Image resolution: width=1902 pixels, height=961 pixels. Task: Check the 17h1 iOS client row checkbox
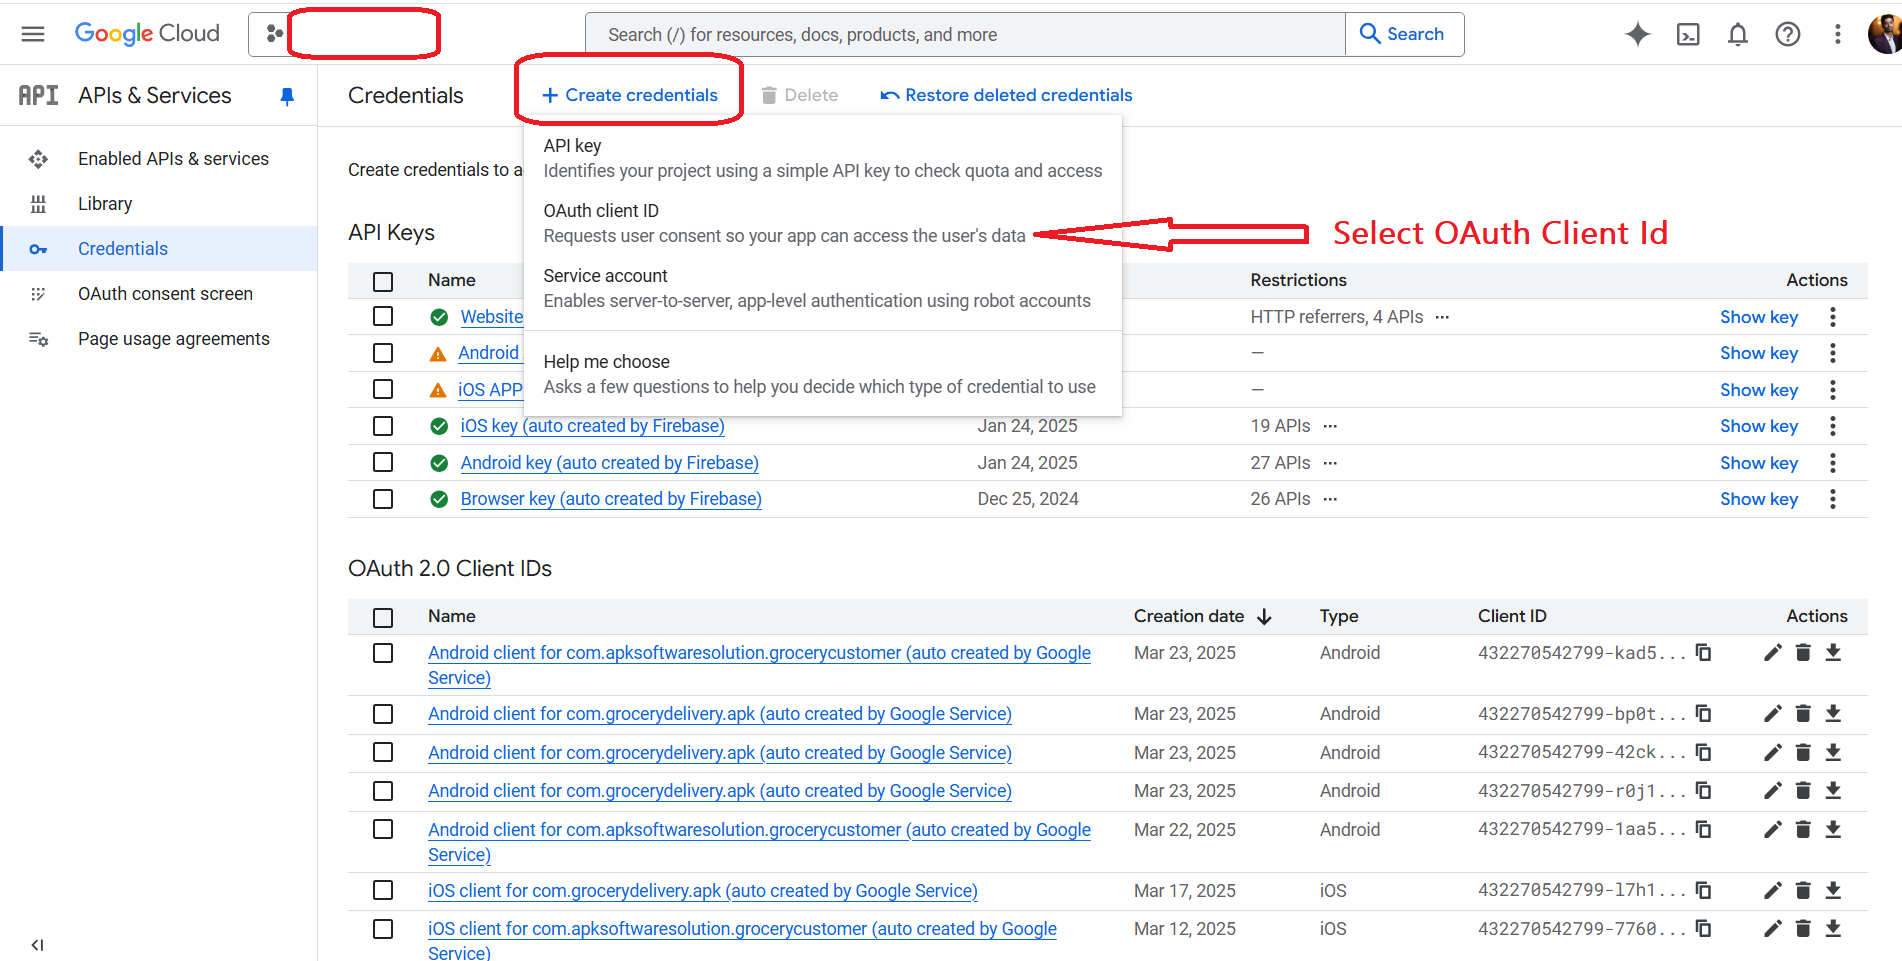tap(383, 891)
